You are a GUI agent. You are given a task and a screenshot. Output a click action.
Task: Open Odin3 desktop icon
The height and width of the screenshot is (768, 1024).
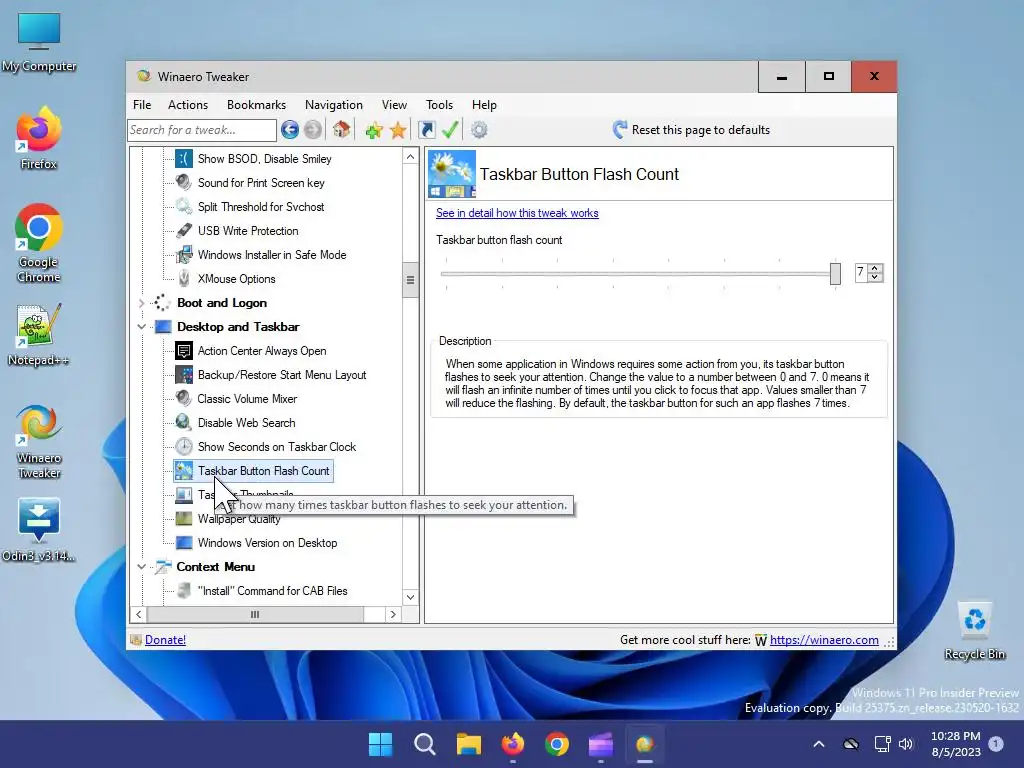click(x=39, y=530)
